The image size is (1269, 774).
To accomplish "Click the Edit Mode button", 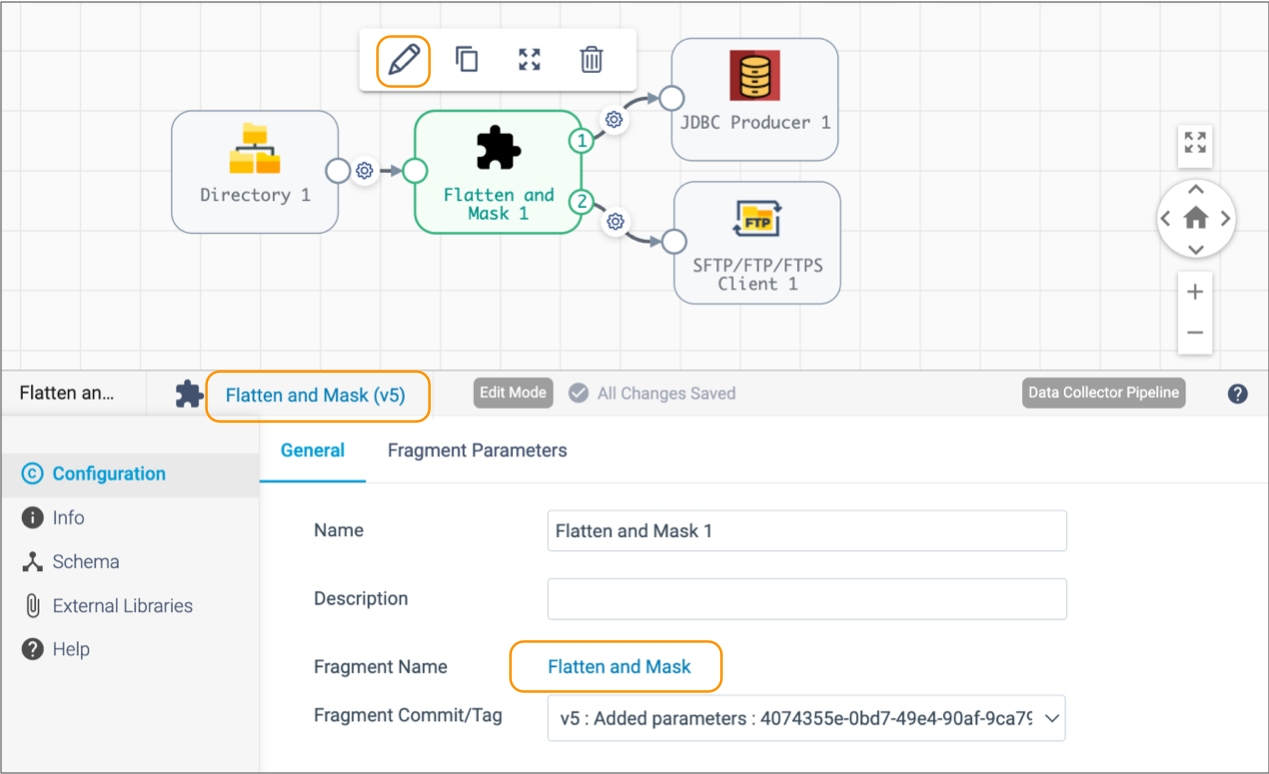I will 513,393.
